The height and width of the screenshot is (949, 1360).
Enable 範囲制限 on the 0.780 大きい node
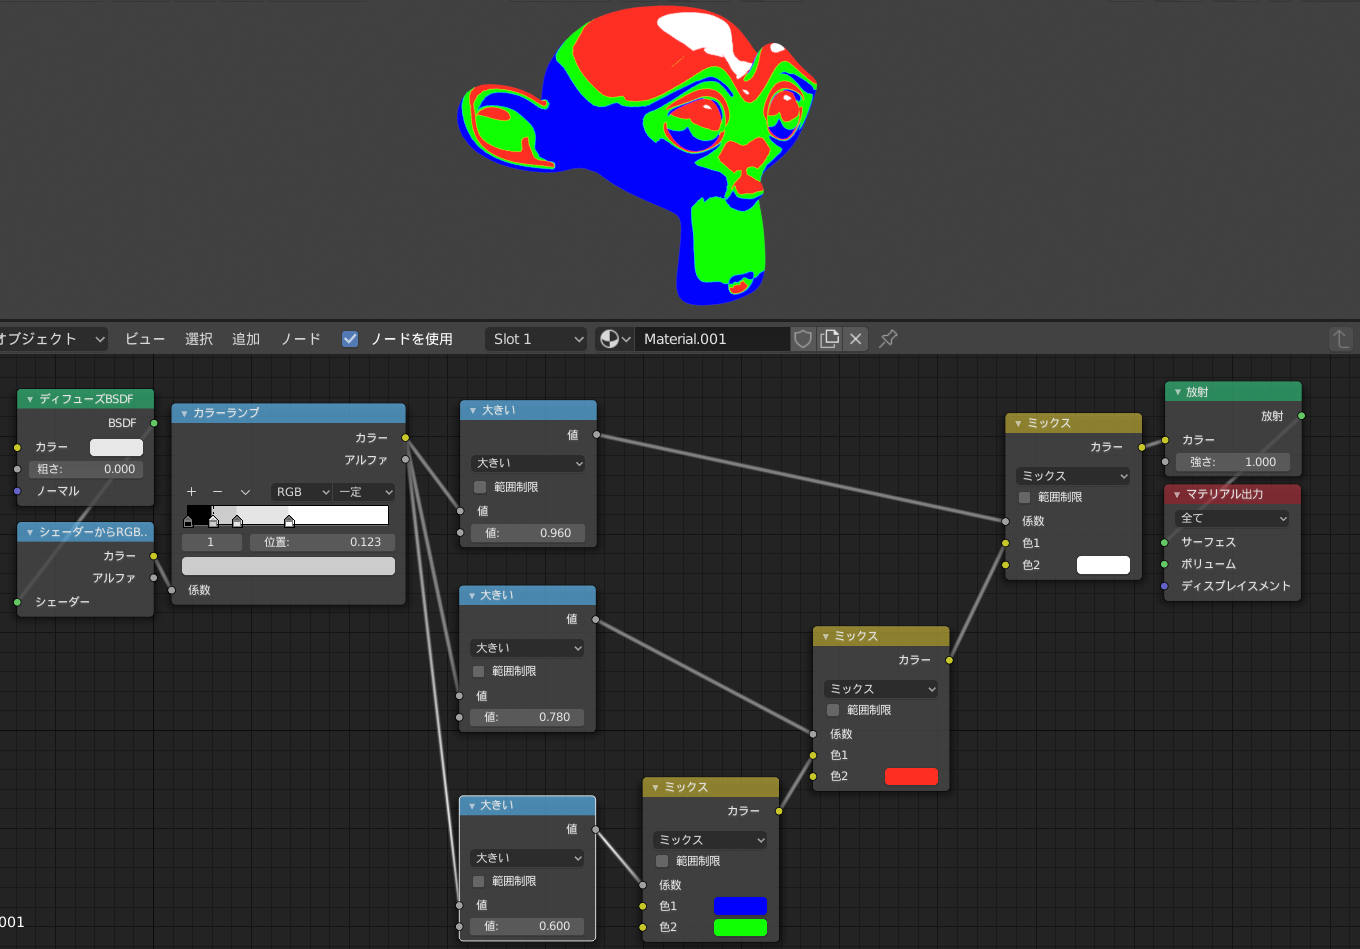479,671
